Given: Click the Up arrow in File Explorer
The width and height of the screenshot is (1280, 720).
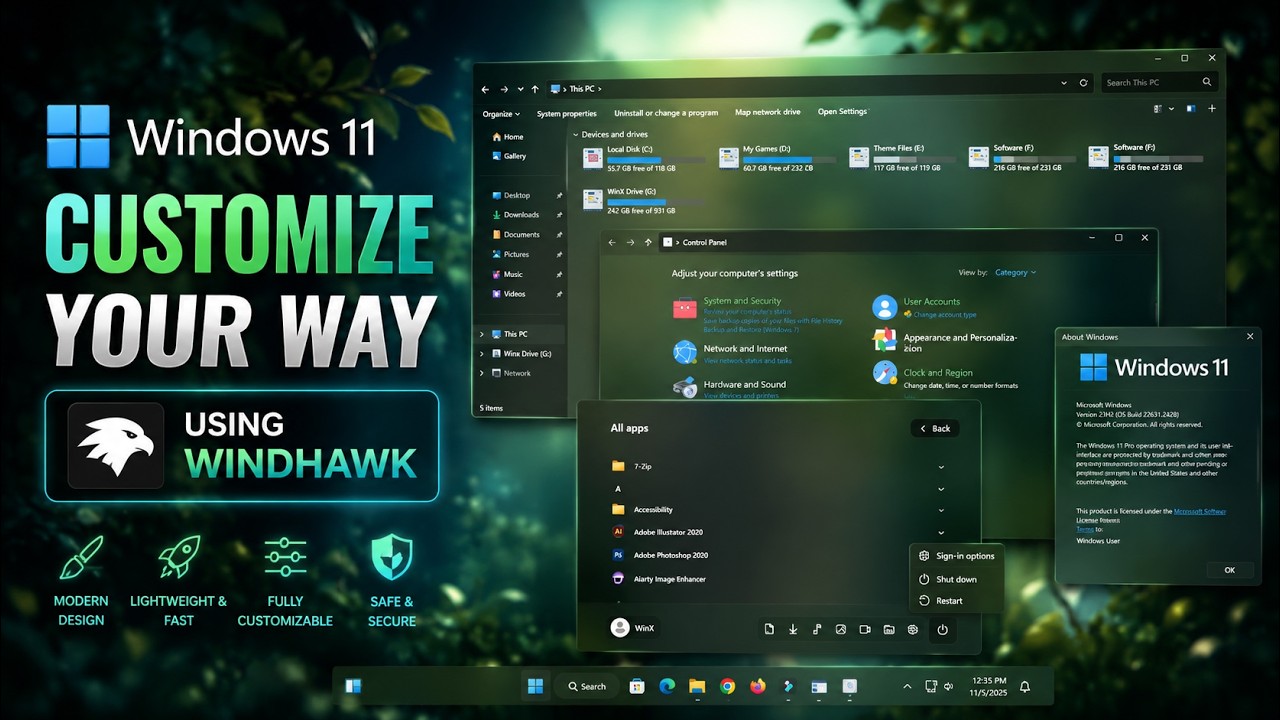Looking at the screenshot, I should pyautogui.click(x=536, y=89).
